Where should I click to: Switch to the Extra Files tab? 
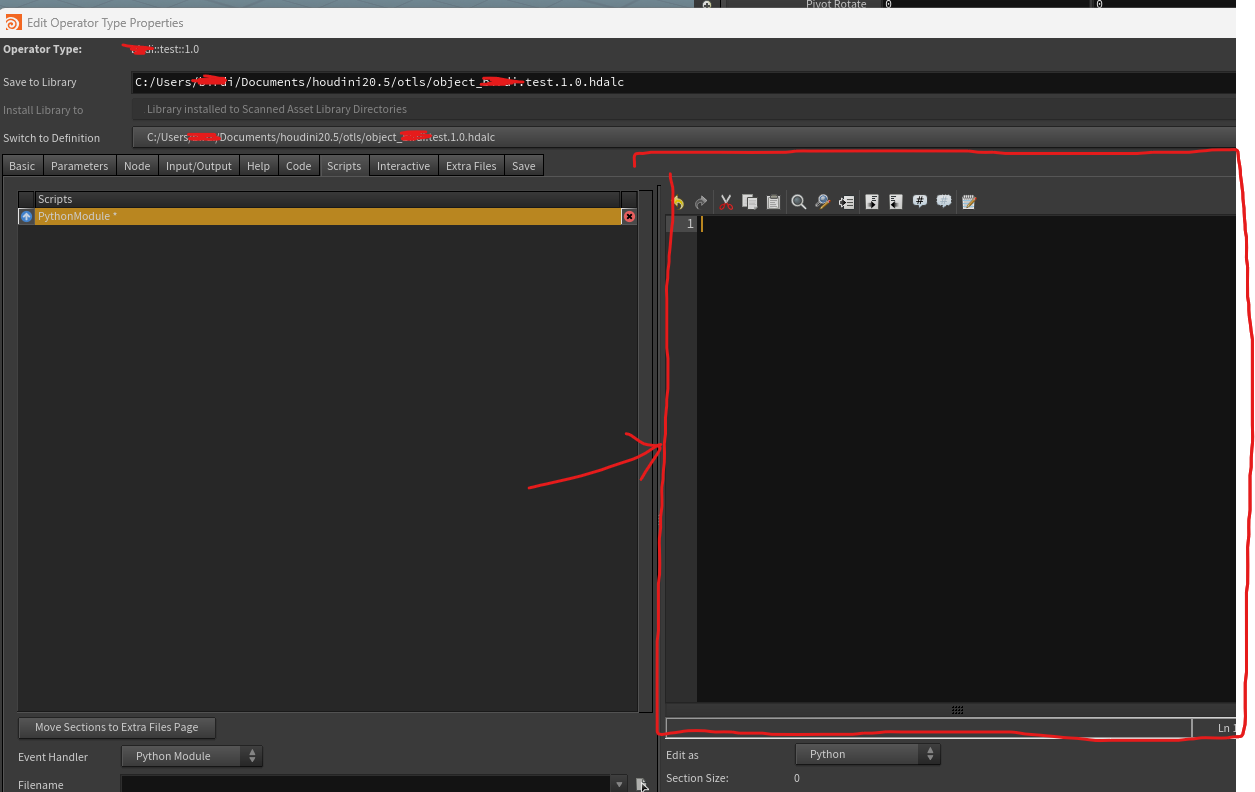pos(471,166)
